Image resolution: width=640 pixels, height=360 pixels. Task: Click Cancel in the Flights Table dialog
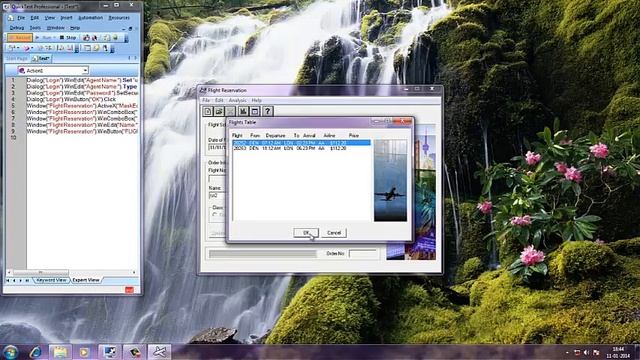pyautogui.click(x=334, y=233)
